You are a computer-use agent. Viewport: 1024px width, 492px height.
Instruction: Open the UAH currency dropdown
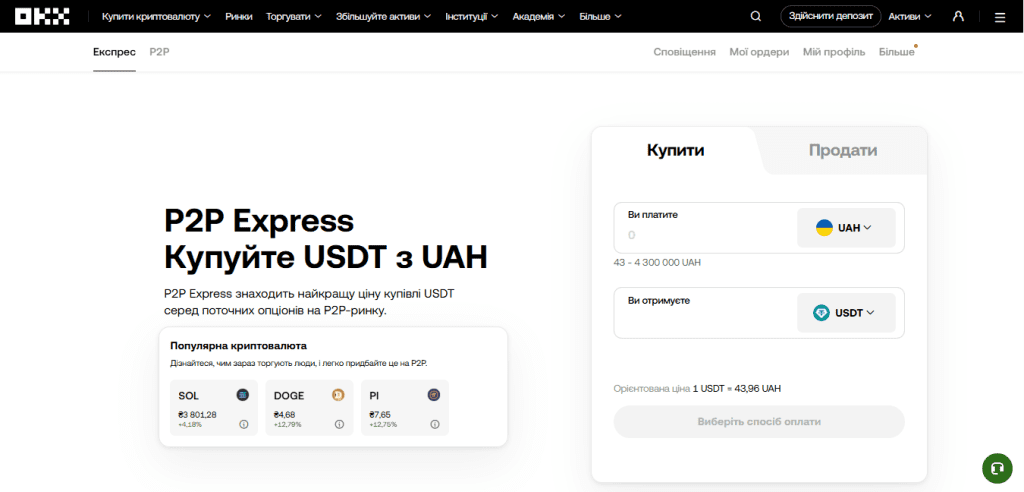click(846, 228)
